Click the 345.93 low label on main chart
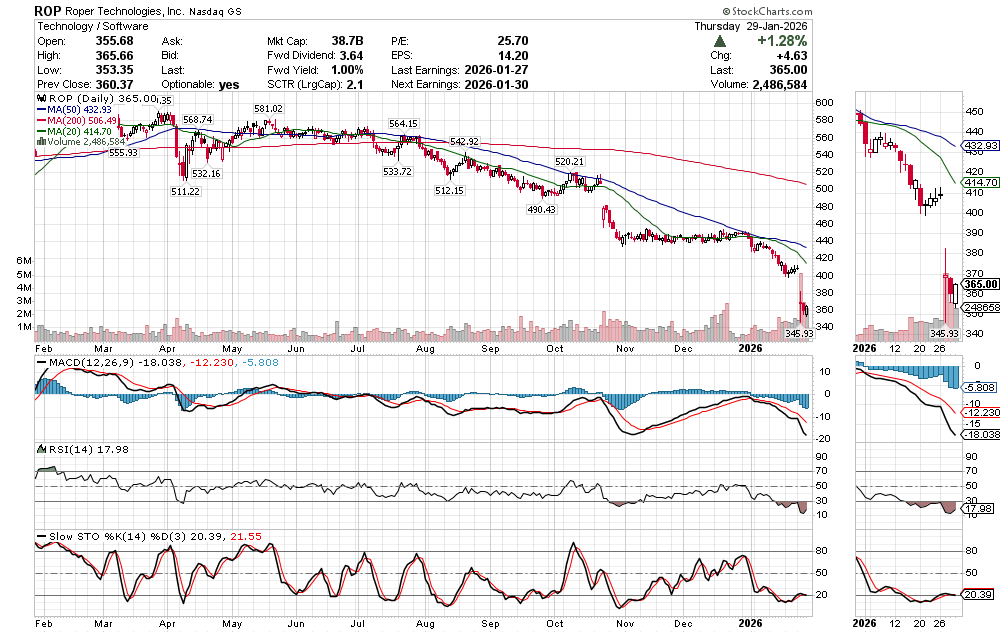The height and width of the screenshot is (633, 1000). coord(797,333)
